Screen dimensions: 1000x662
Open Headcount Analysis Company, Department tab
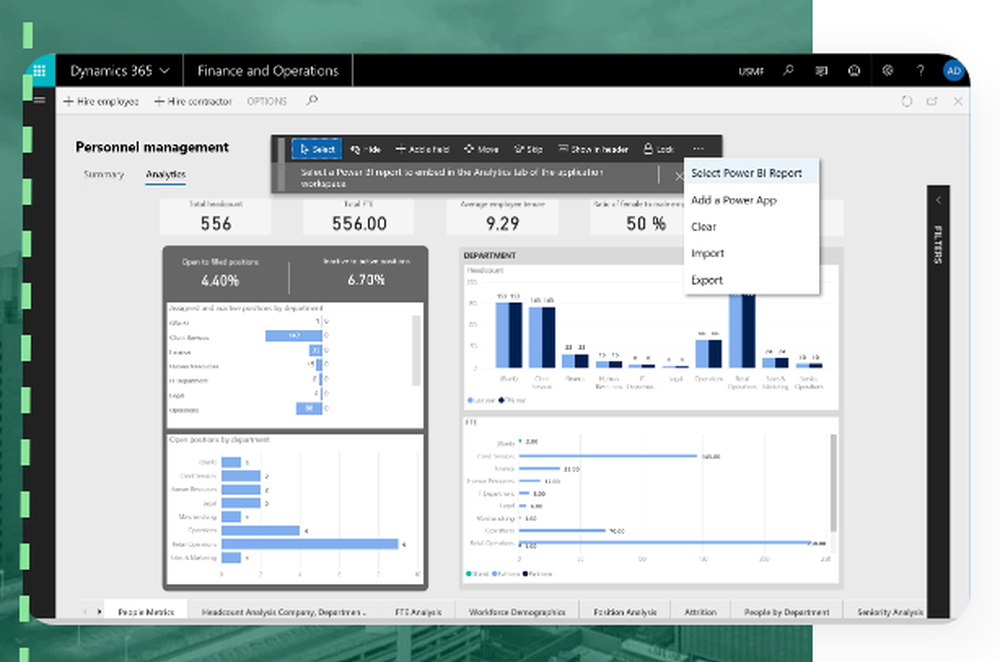(284, 612)
